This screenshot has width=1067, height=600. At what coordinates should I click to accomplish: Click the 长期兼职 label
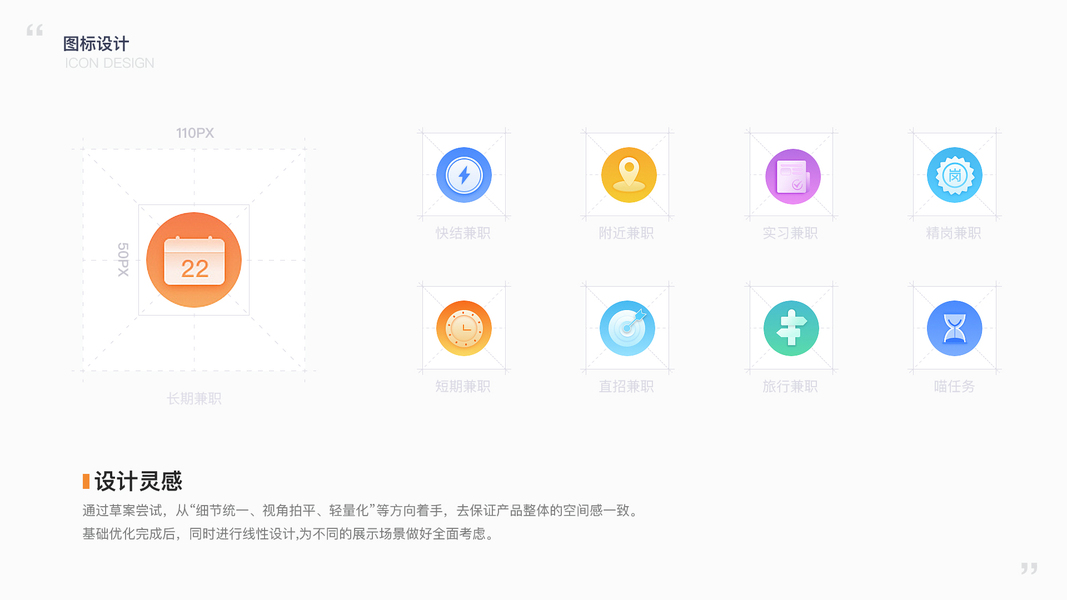[x=194, y=399]
